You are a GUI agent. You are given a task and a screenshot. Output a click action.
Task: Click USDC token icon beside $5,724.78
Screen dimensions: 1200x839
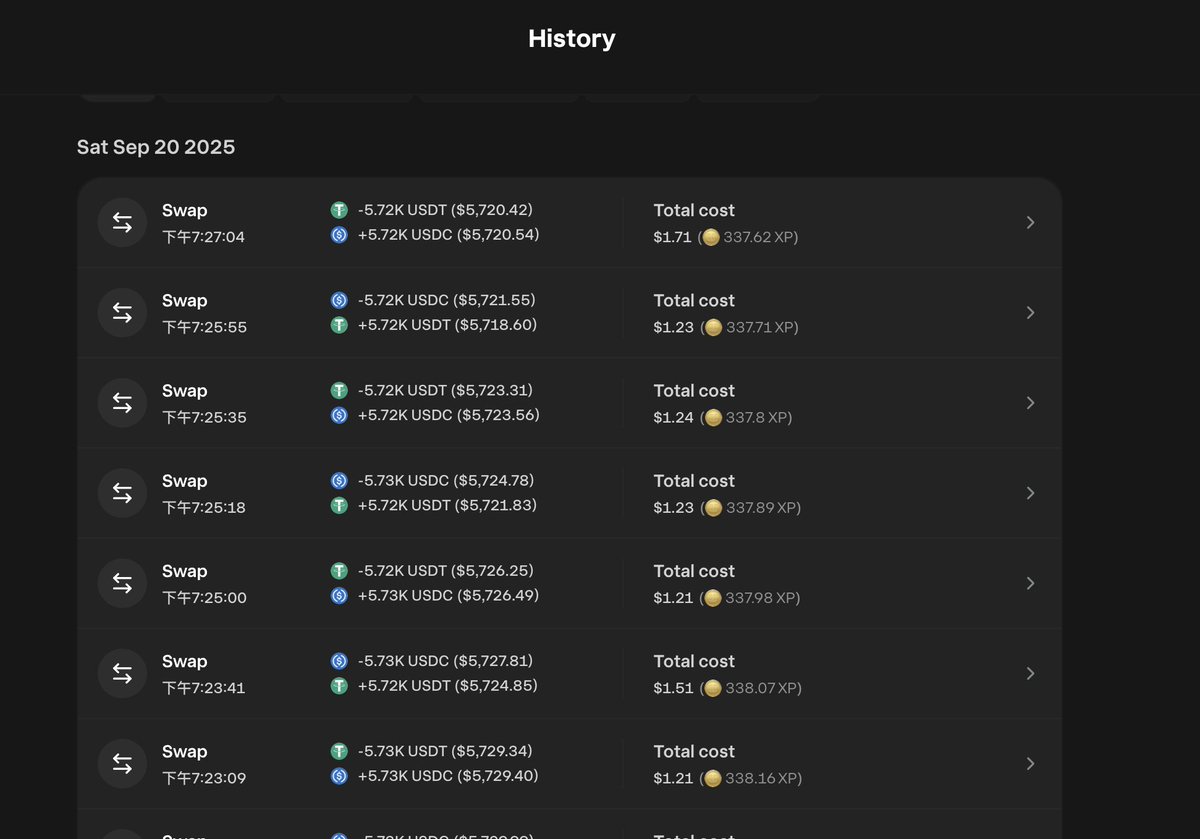(x=339, y=481)
